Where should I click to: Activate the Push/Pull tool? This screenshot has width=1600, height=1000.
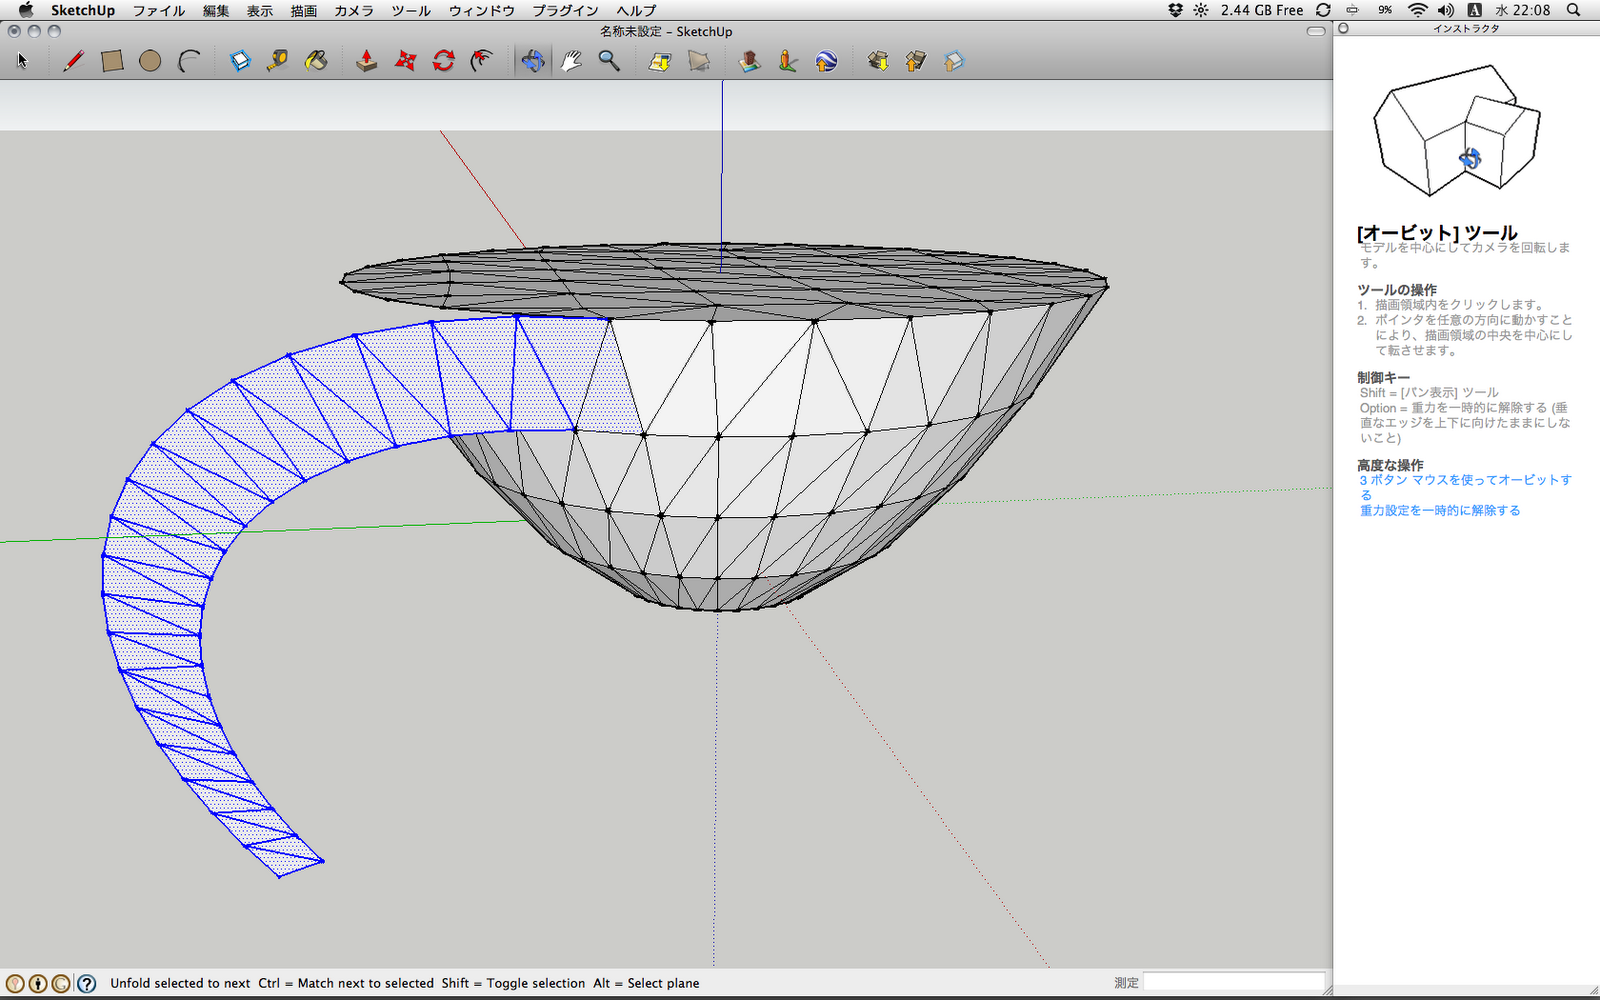[367, 61]
